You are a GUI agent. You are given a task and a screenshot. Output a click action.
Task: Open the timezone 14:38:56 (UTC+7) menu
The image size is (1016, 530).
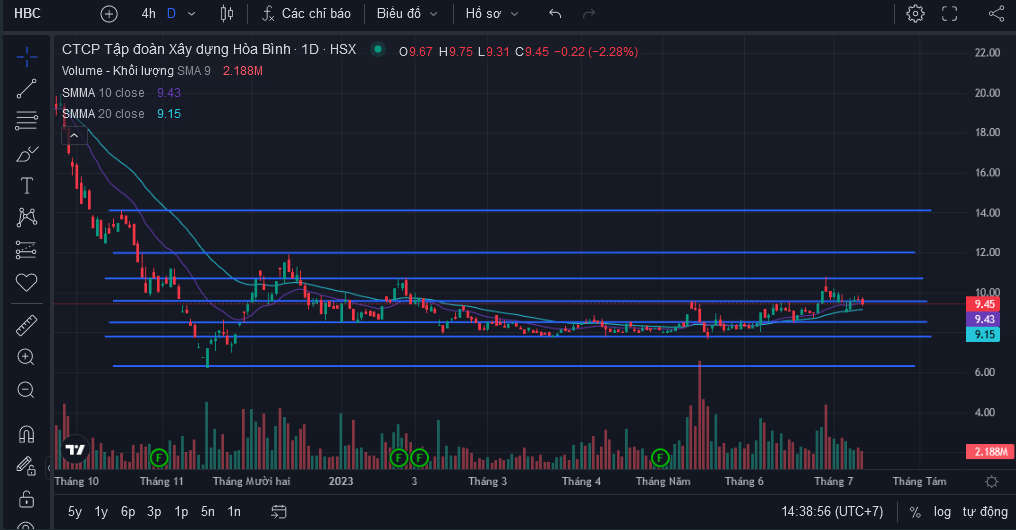832,512
